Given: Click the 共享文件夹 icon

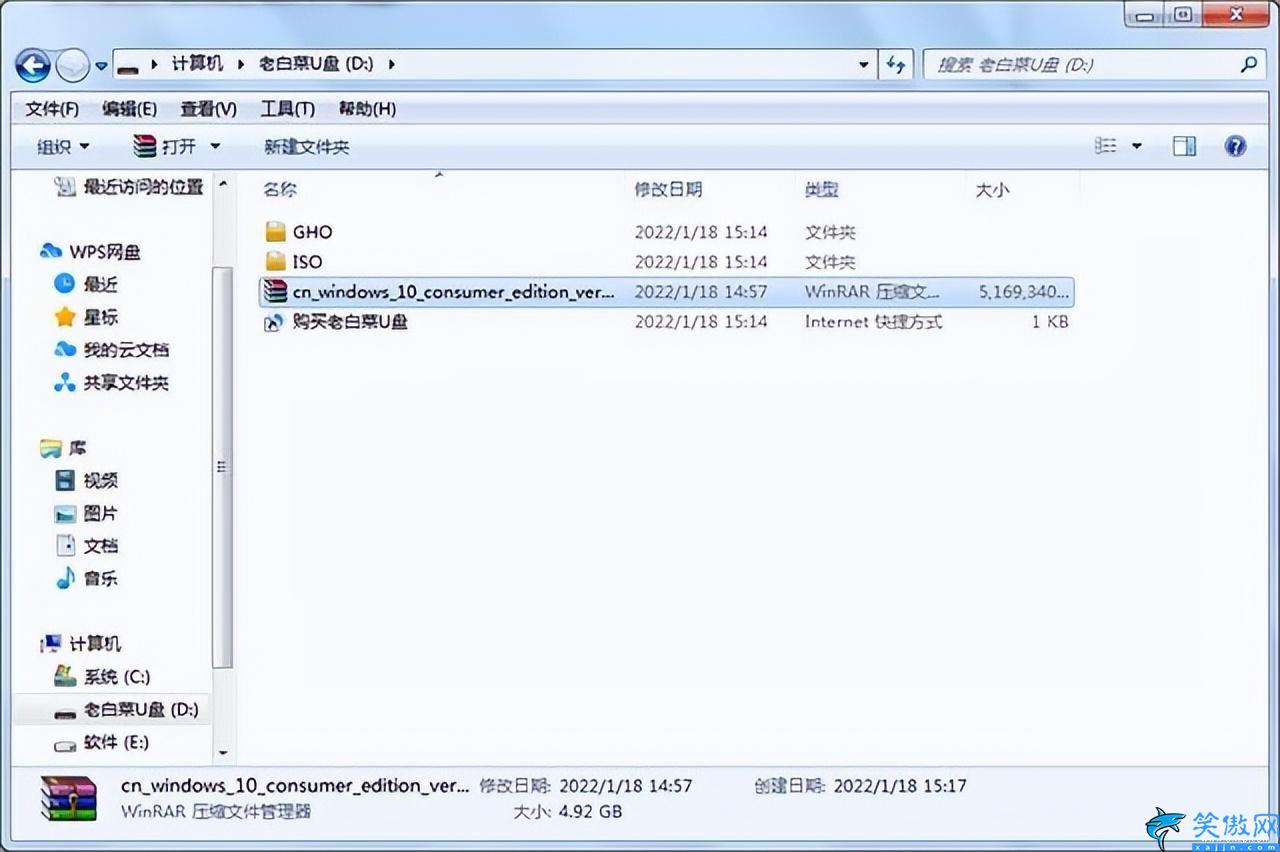Looking at the screenshot, I should click(x=66, y=383).
